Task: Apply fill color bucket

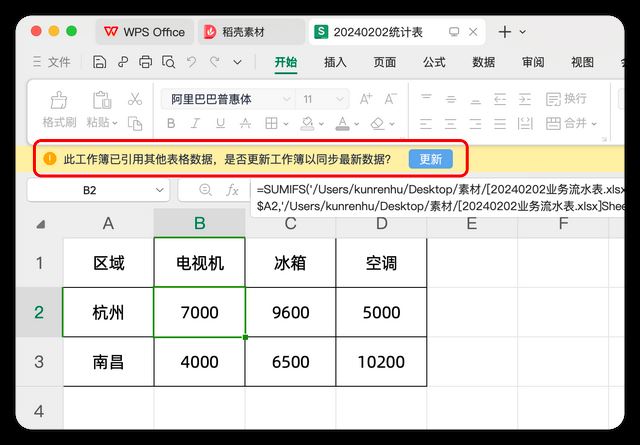Action: pos(307,123)
